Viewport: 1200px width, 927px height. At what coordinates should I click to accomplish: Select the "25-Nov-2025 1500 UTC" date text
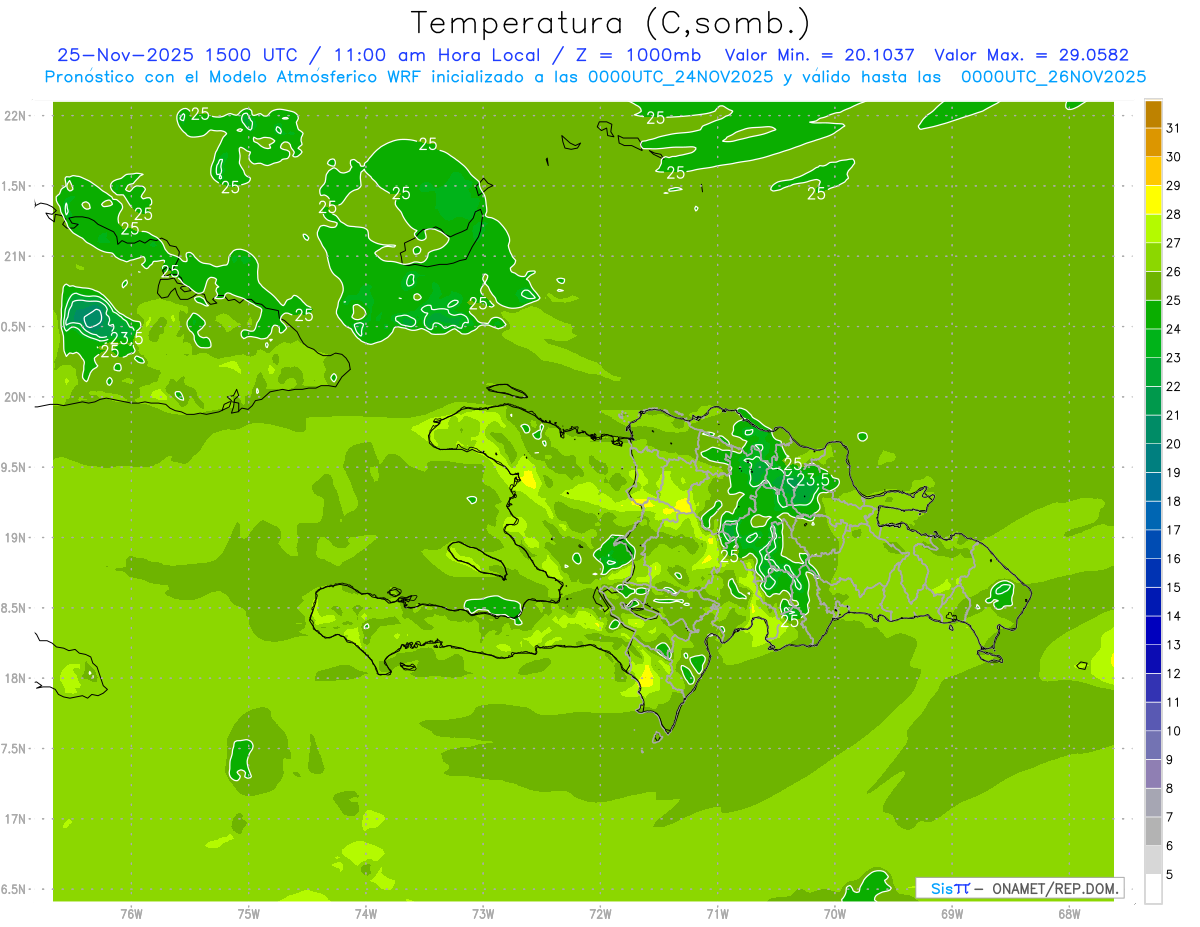point(177,55)
